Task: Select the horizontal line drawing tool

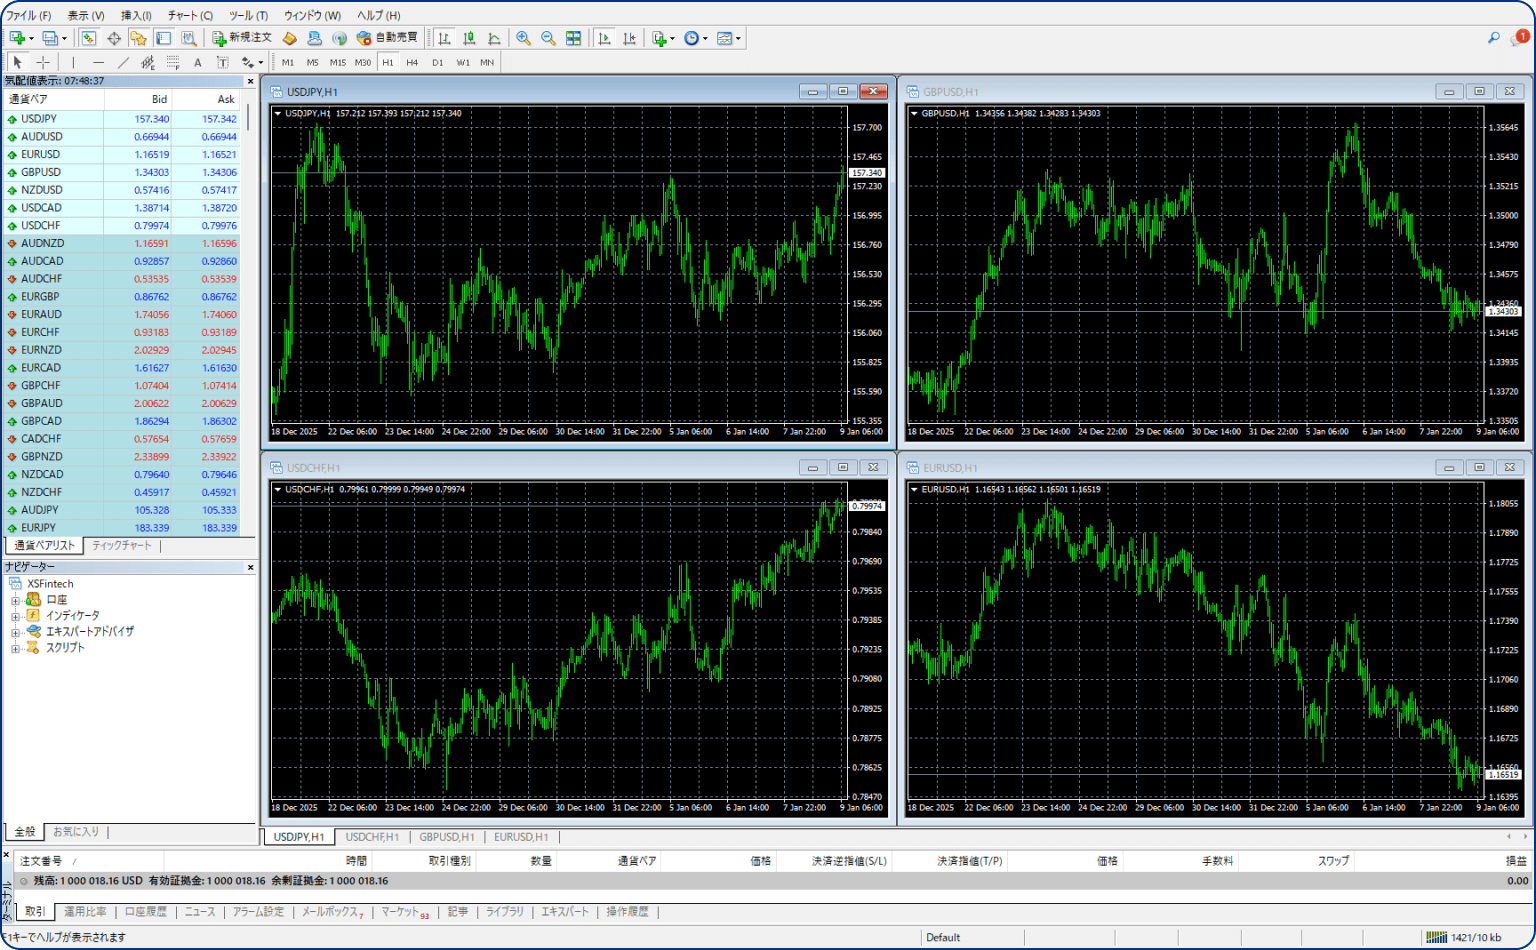Action: [x=98, y=62]
